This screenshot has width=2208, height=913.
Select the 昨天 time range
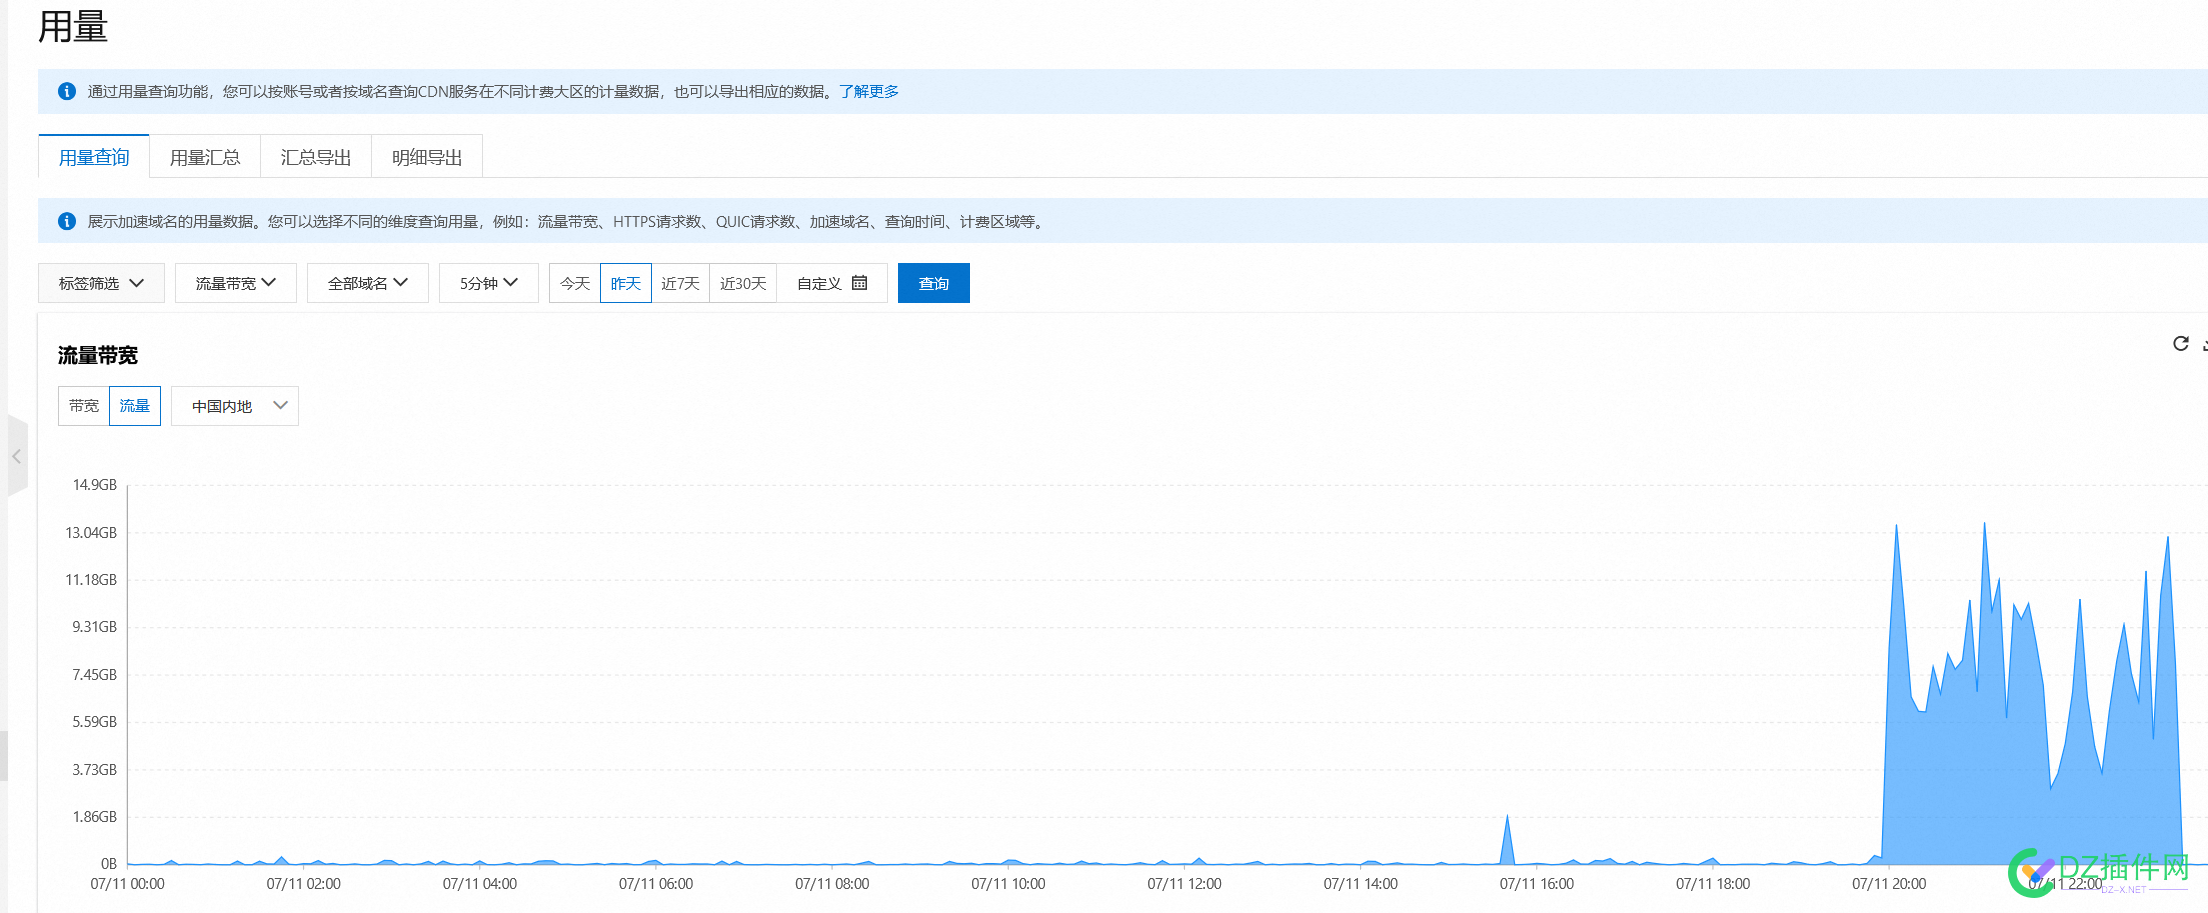click(626, 283)
